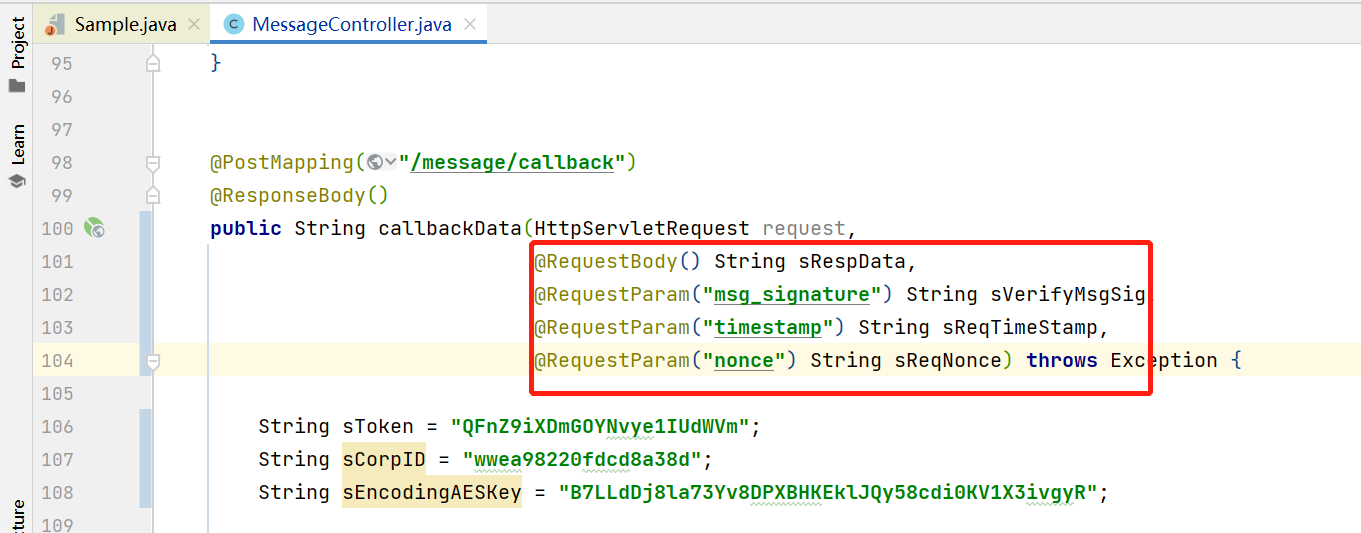This screenshot has width=1361, height=533.
Task: Collapse the fold marker at line 95
Action: (153, 63)
